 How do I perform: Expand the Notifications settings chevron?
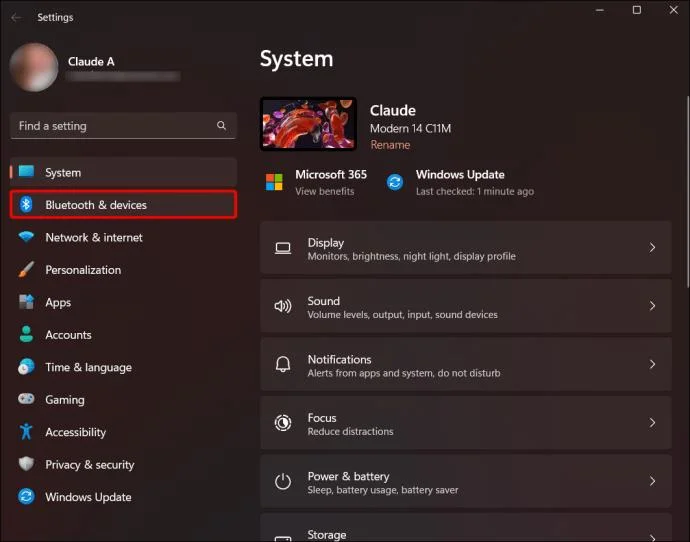[652, 364]
